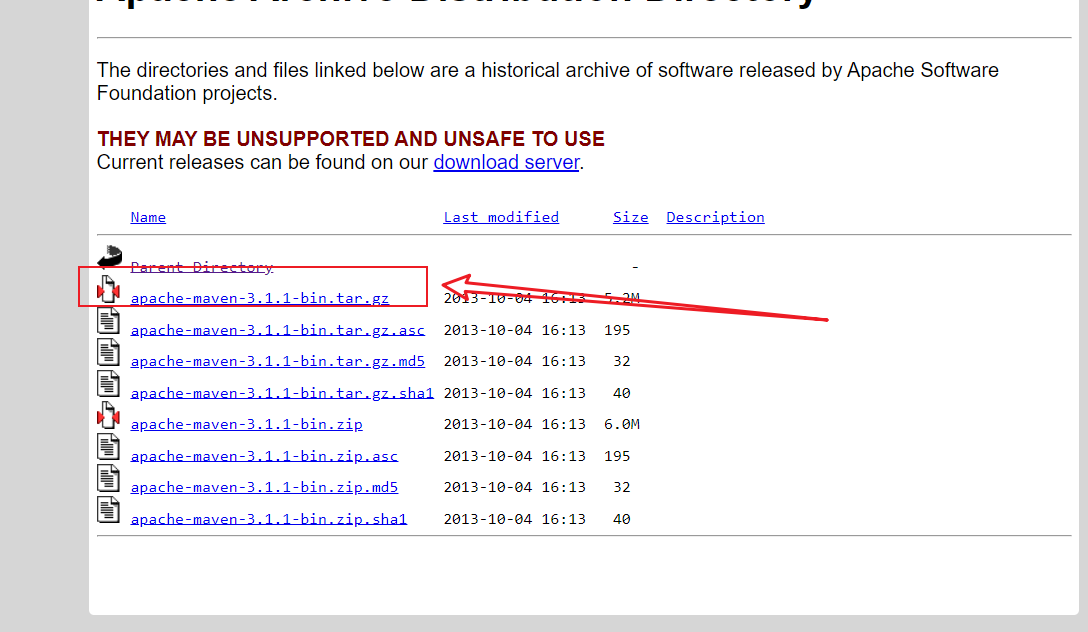
Task: Go to Parent Directory link
Action: (202, 267)
